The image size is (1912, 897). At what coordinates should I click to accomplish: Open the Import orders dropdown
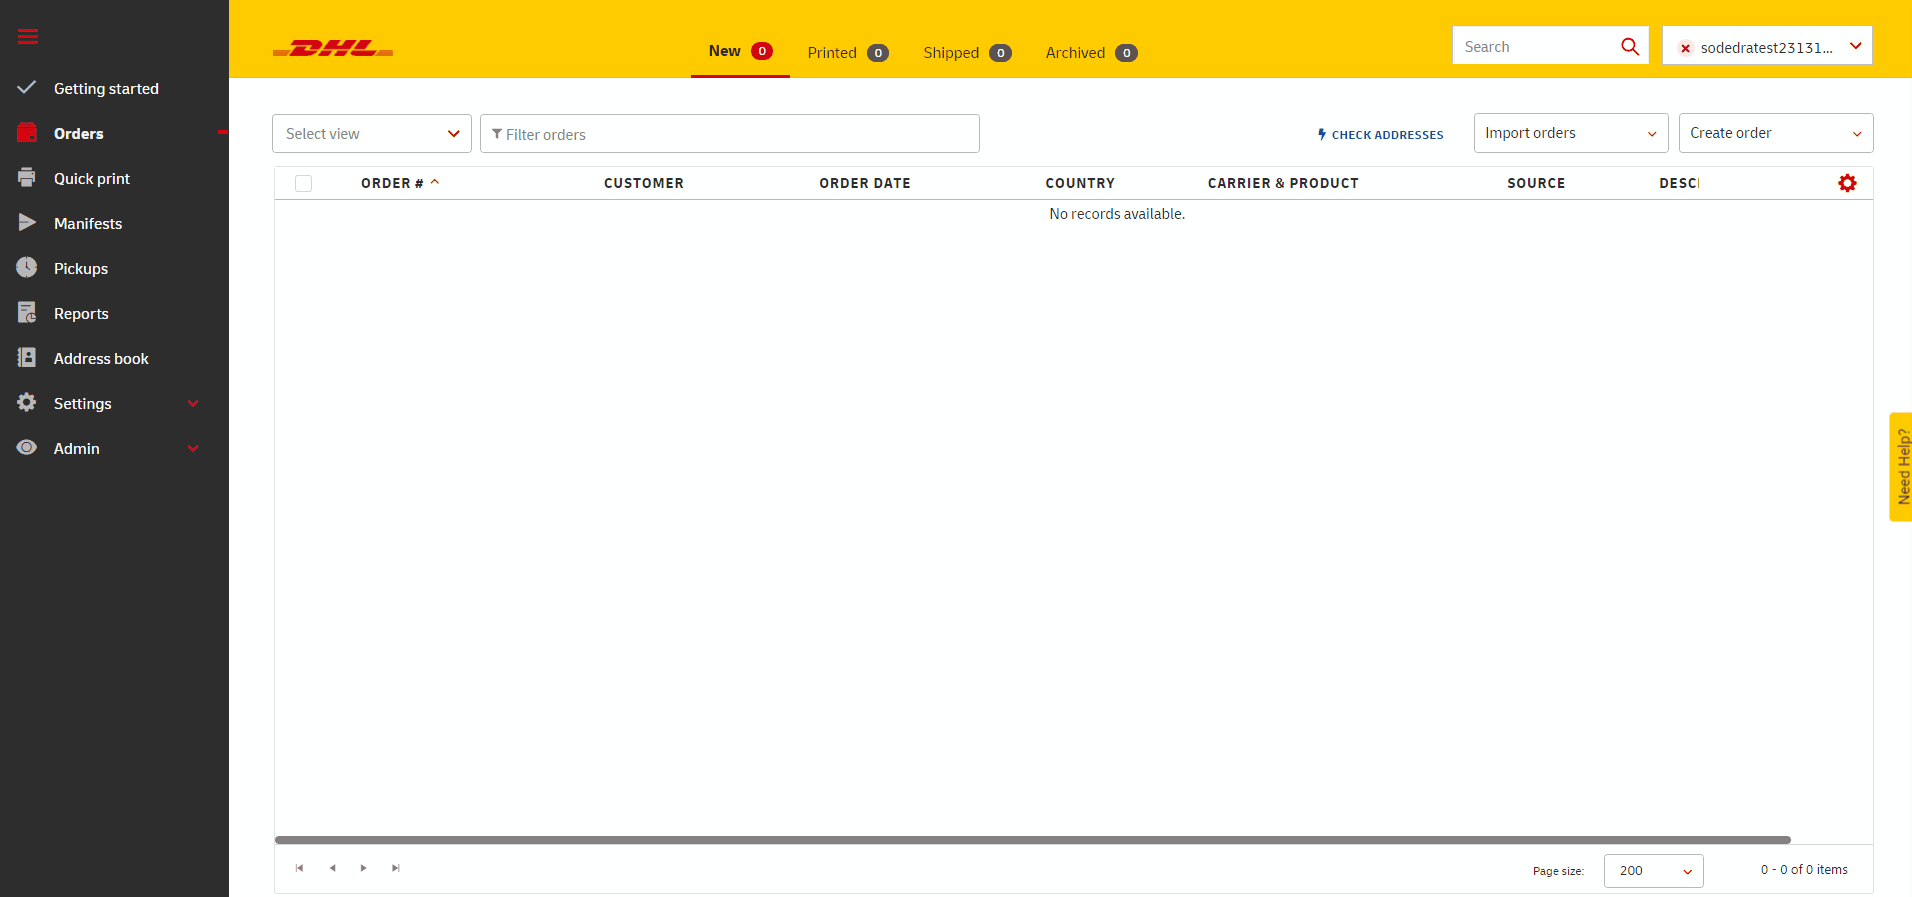tap(1571, 133)
